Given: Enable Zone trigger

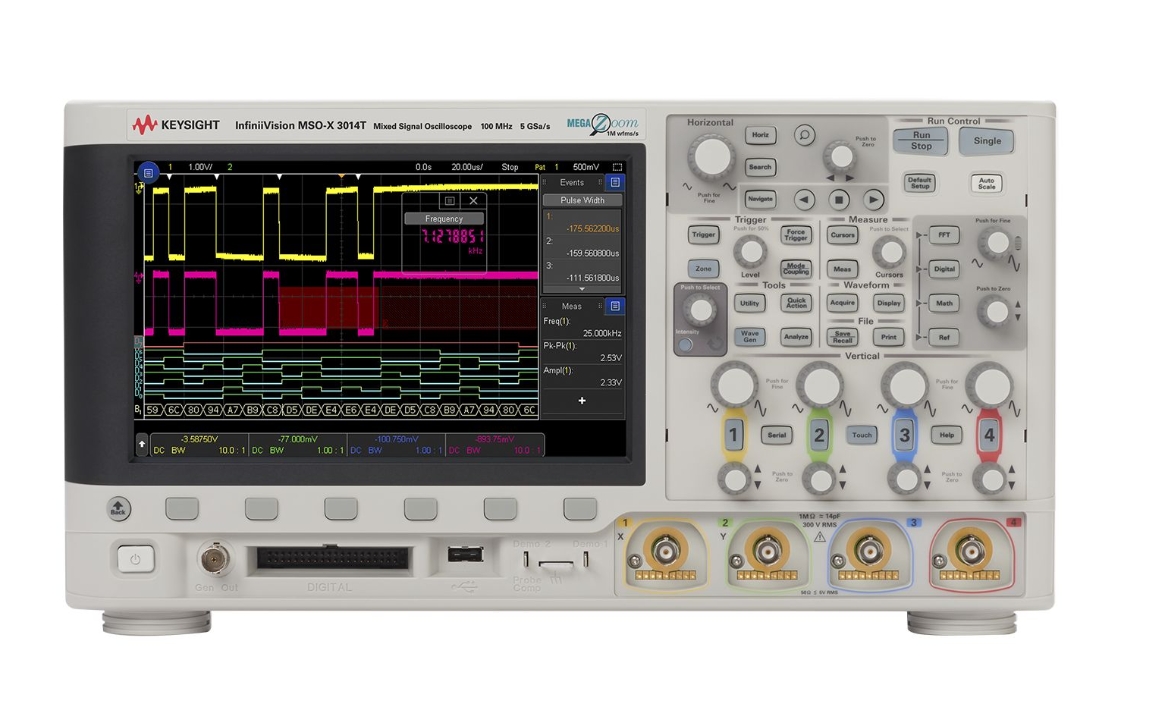Looking at the screenshot, I should pyautogui.click(x=705, y=268).
